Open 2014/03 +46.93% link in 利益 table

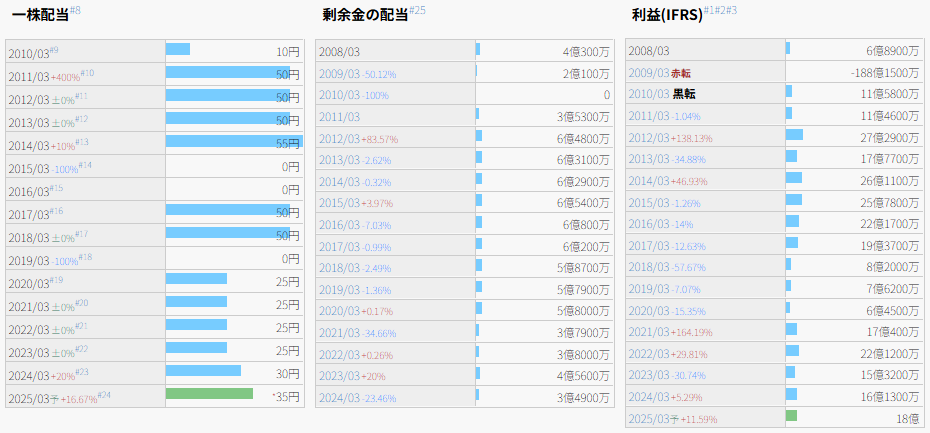tap(668, 182)
